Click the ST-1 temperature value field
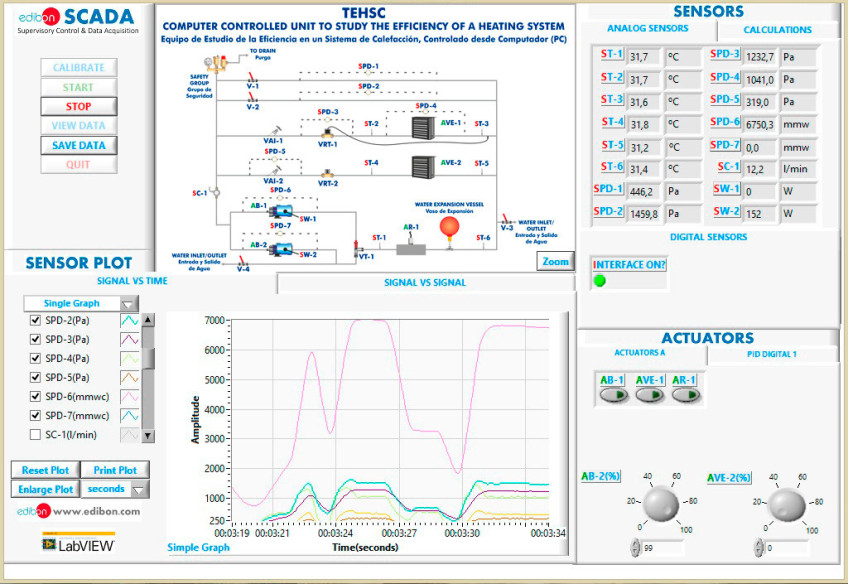This screenshot has height=584, width=848. (643, 57)
